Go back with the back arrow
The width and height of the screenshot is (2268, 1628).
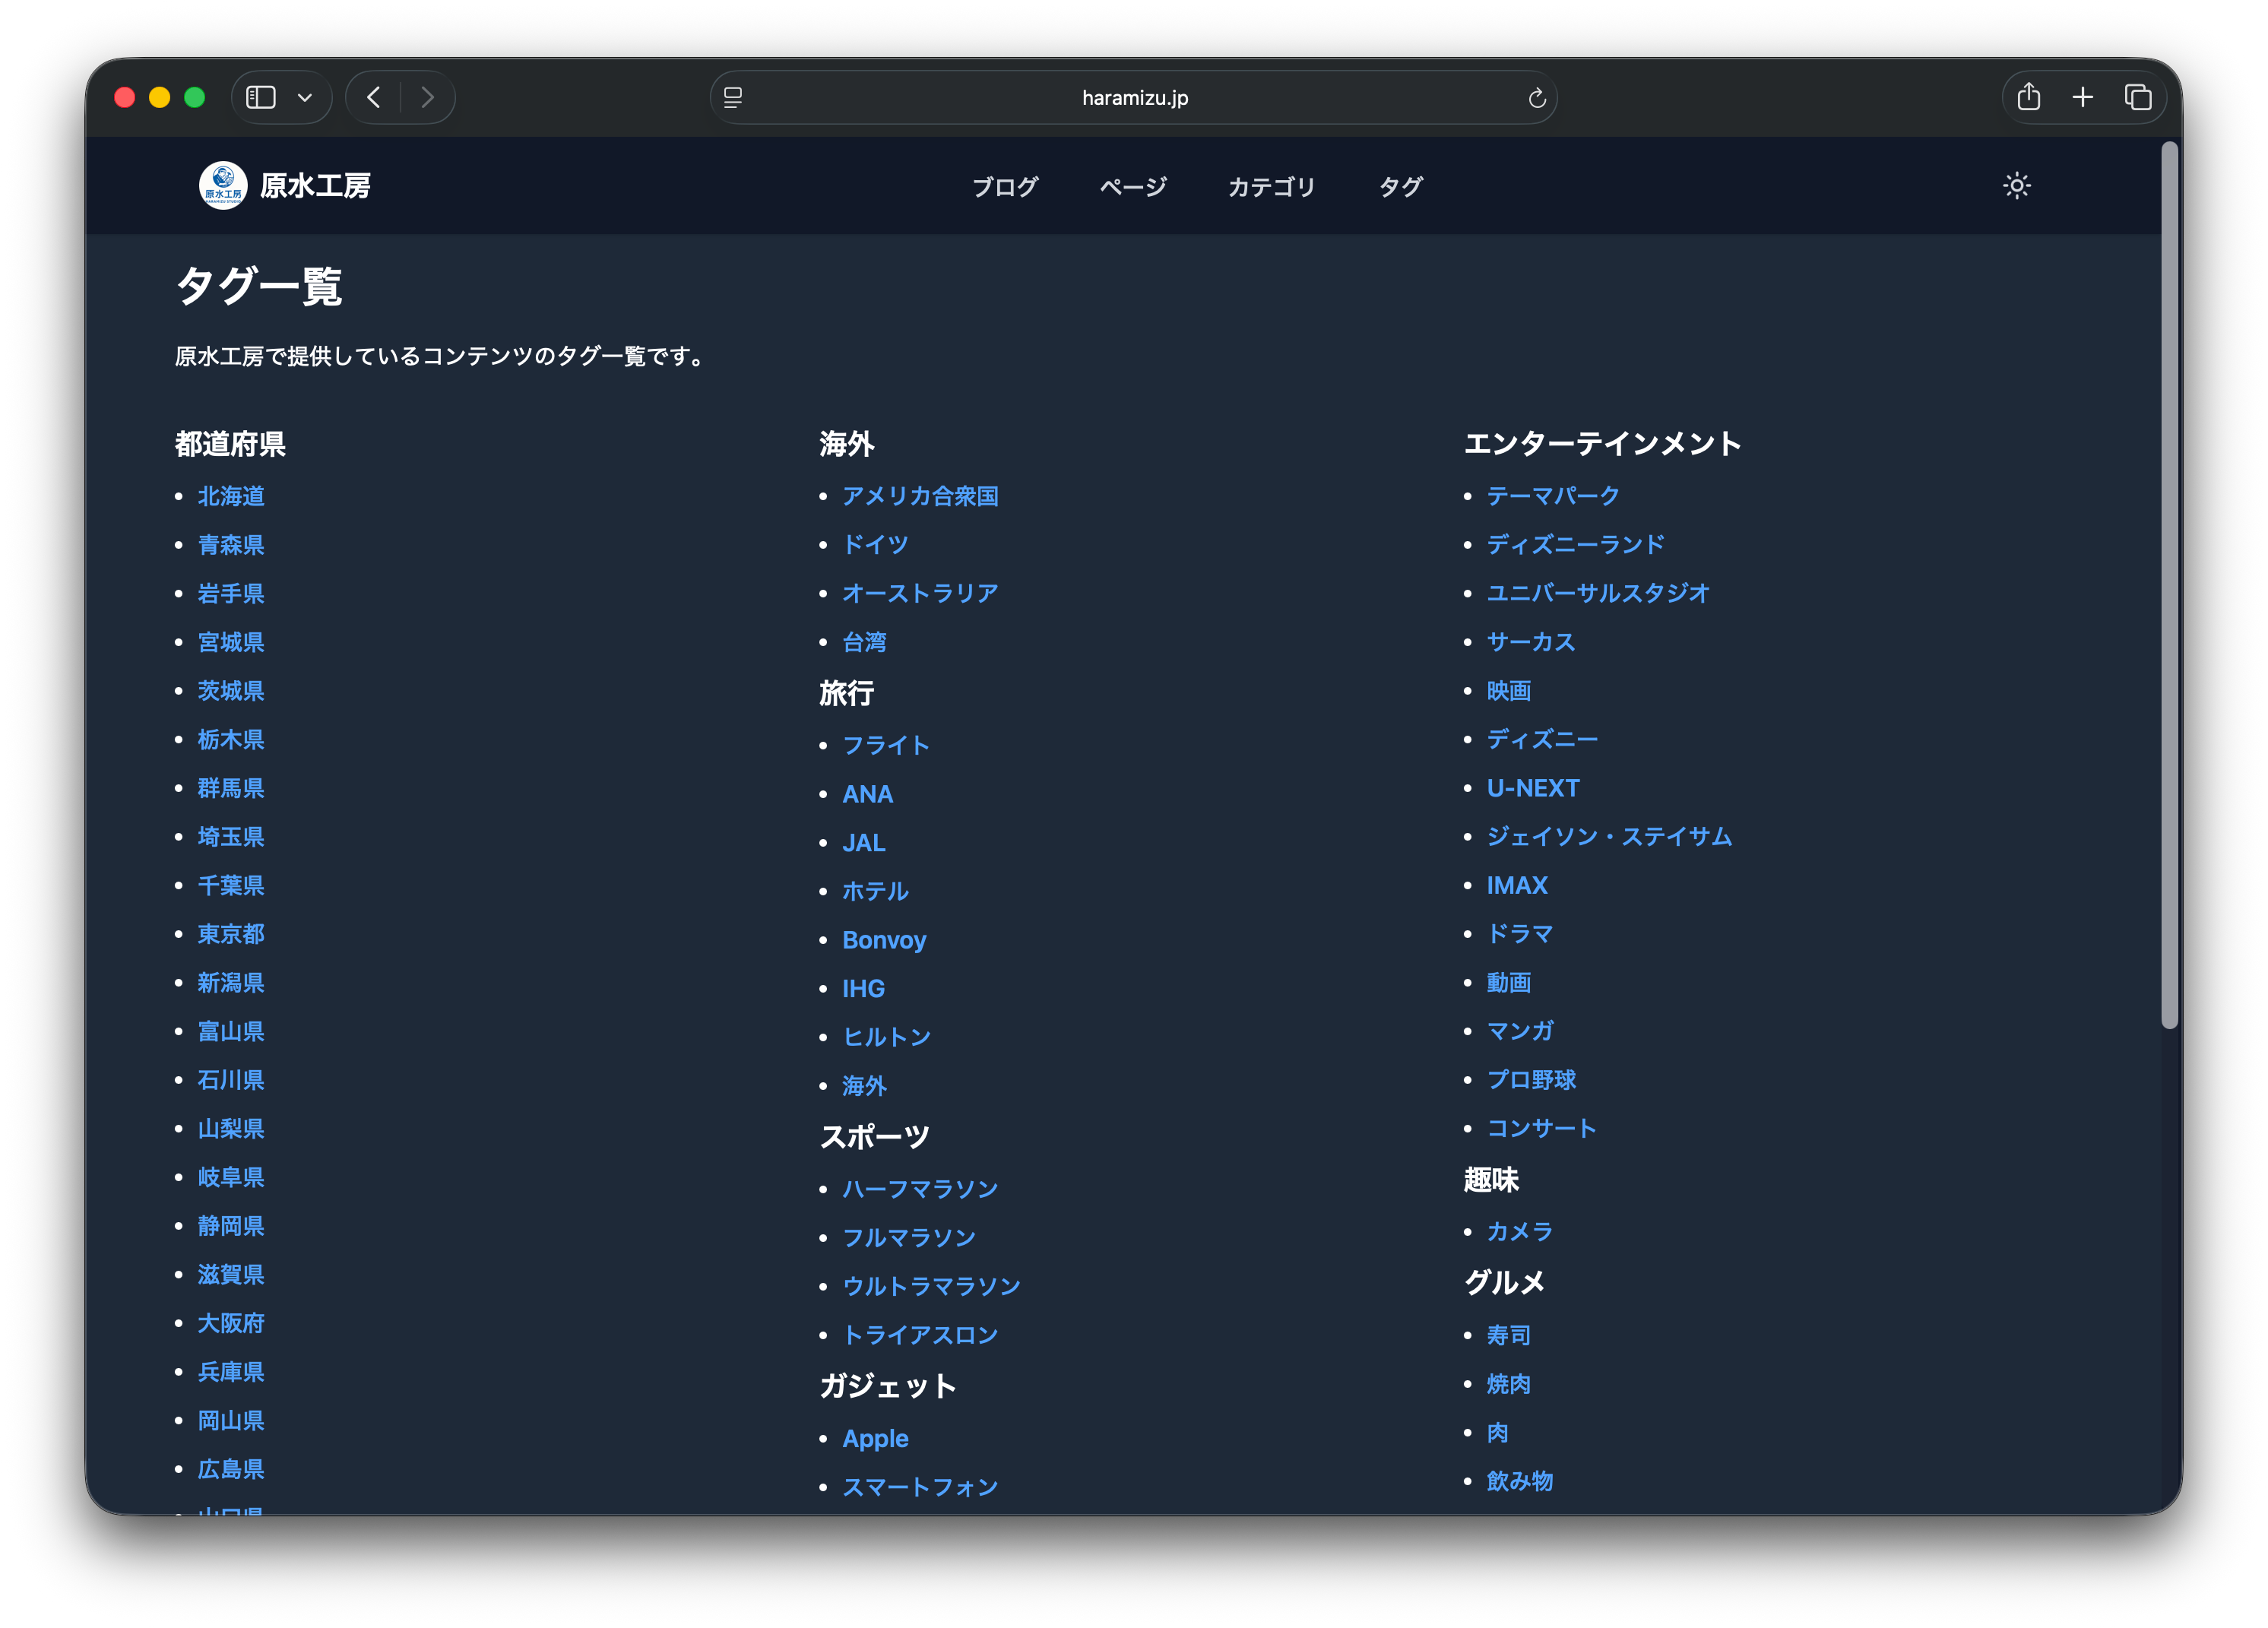[x=374, y=97]
